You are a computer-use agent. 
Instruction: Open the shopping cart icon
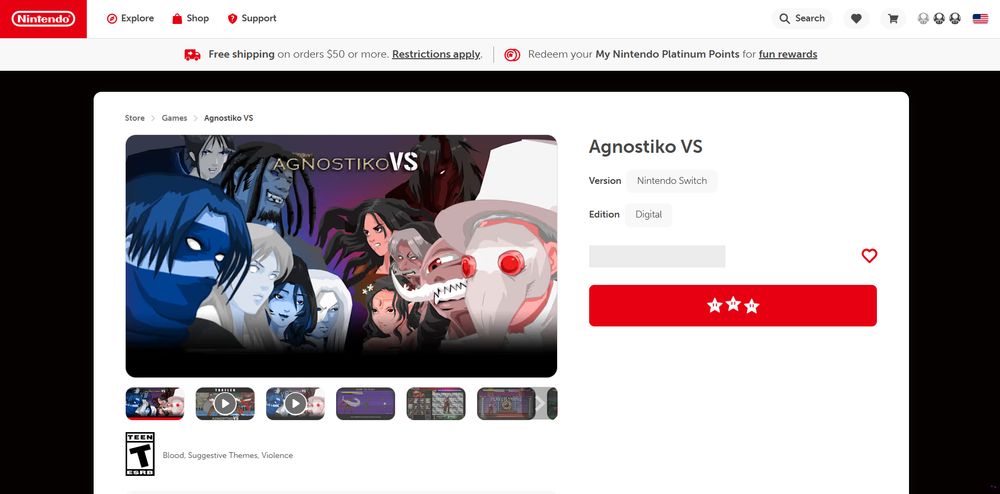[x=893, y=18]
